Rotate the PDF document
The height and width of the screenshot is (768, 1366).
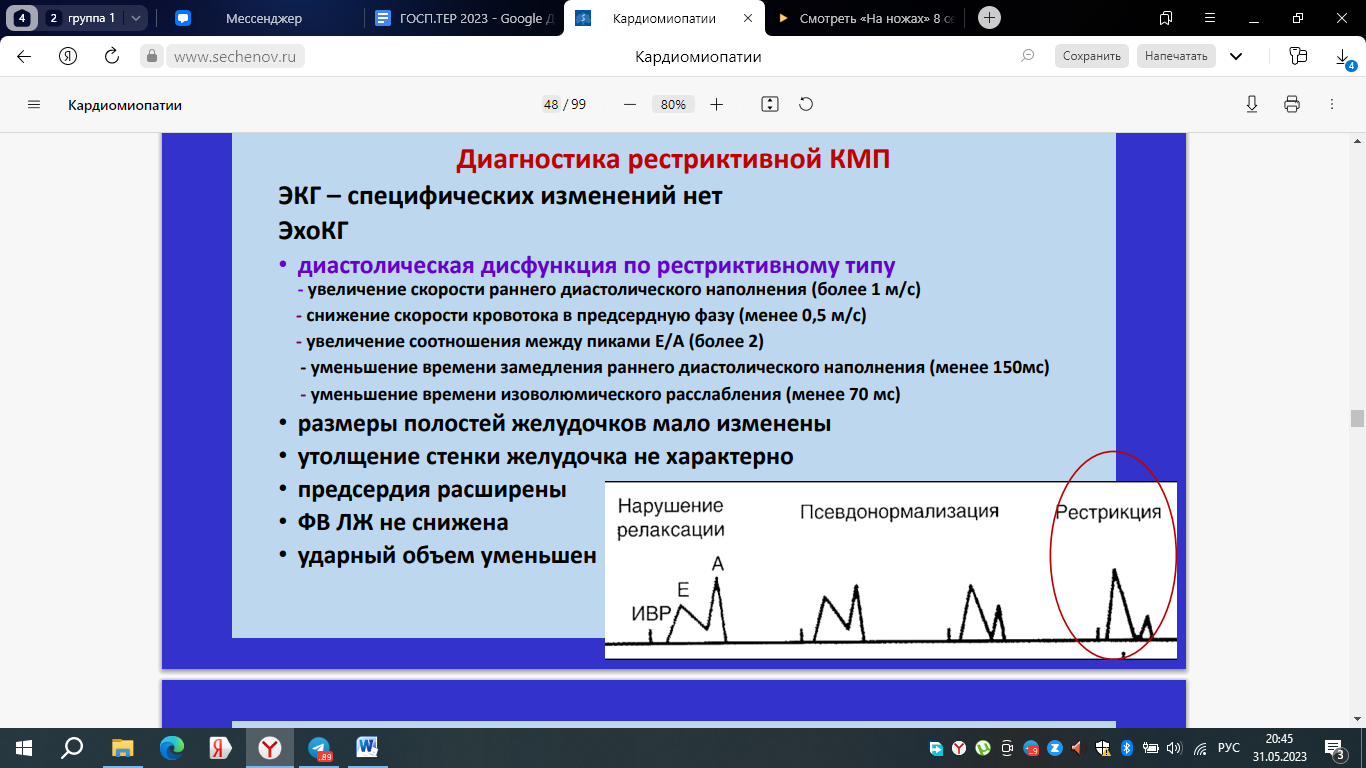tap(806, 104)
